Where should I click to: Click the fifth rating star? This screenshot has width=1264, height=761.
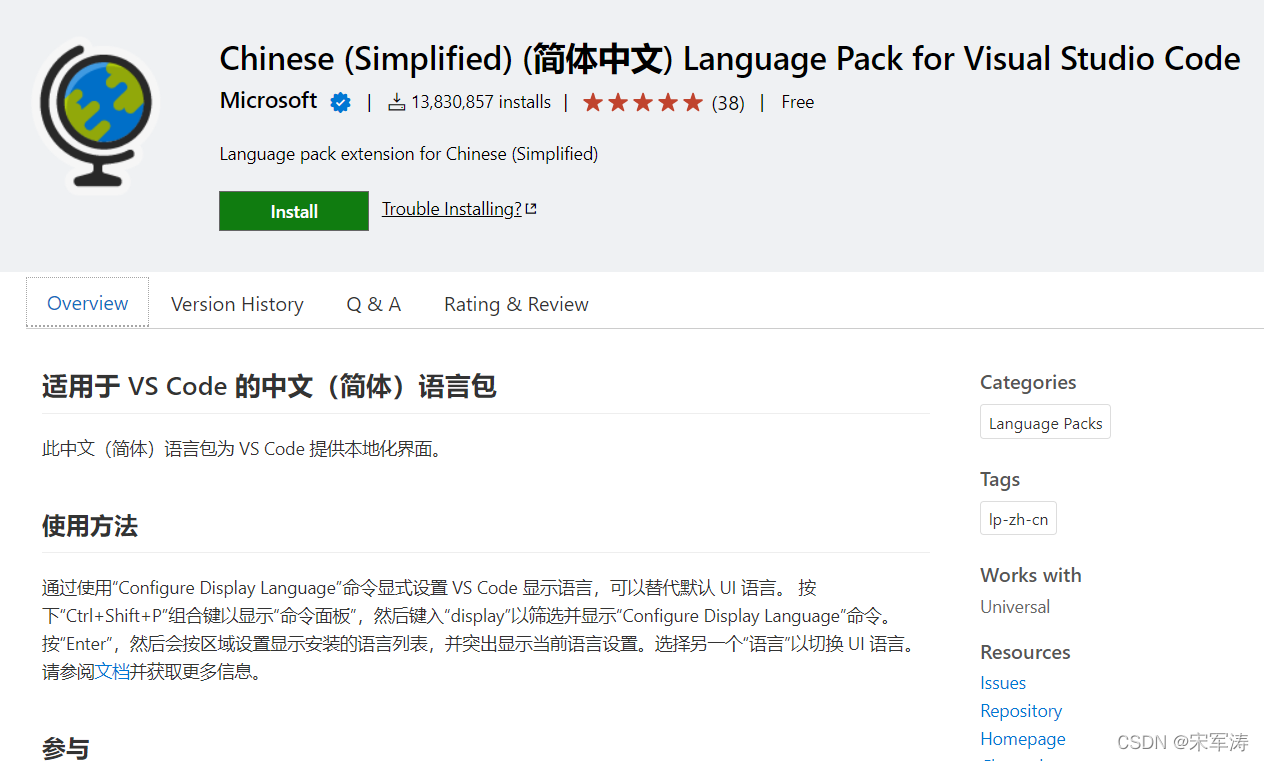tap(694, 101)
